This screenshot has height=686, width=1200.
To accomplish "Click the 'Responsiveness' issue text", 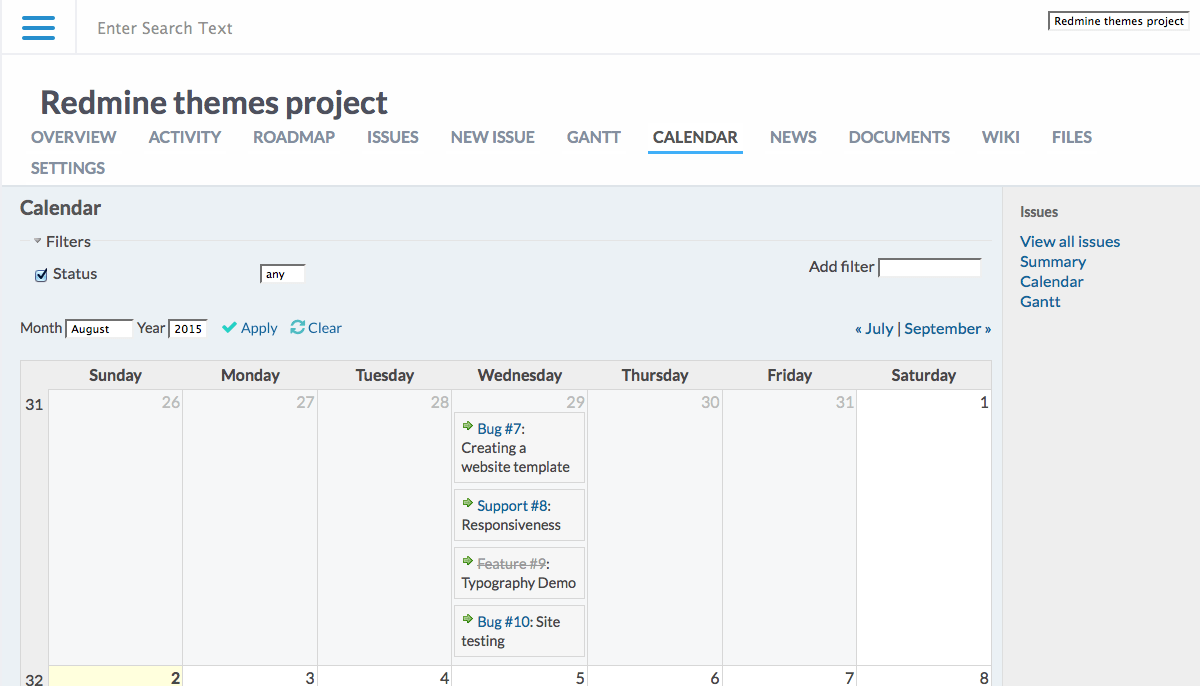I will tap(511, 525).
